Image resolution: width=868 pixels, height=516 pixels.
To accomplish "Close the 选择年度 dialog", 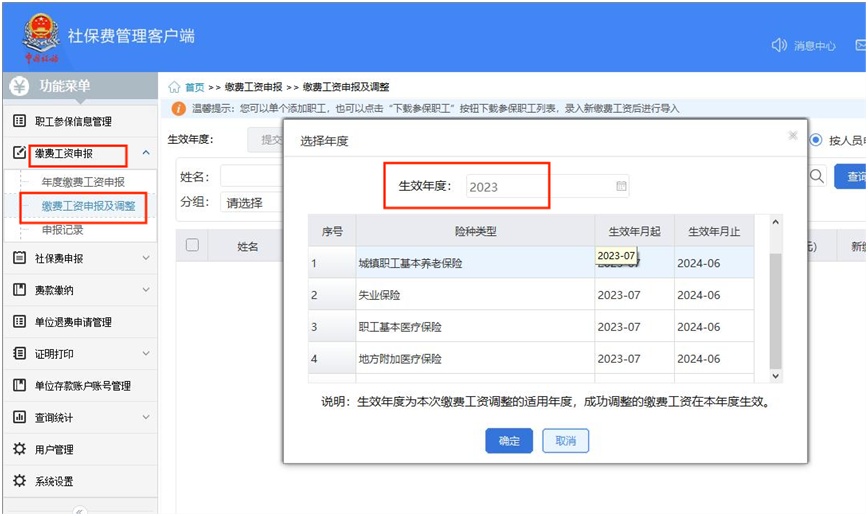I will coord(793,136).
